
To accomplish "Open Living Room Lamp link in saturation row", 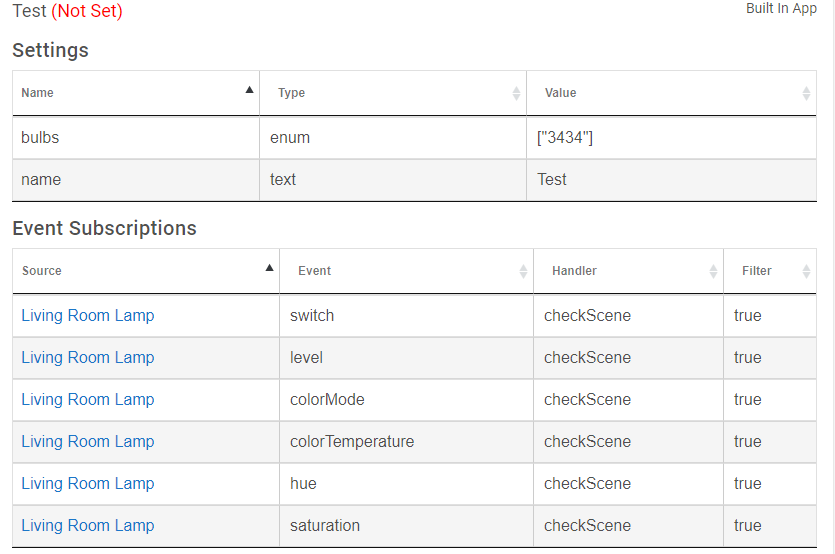I will coord(88,526).
